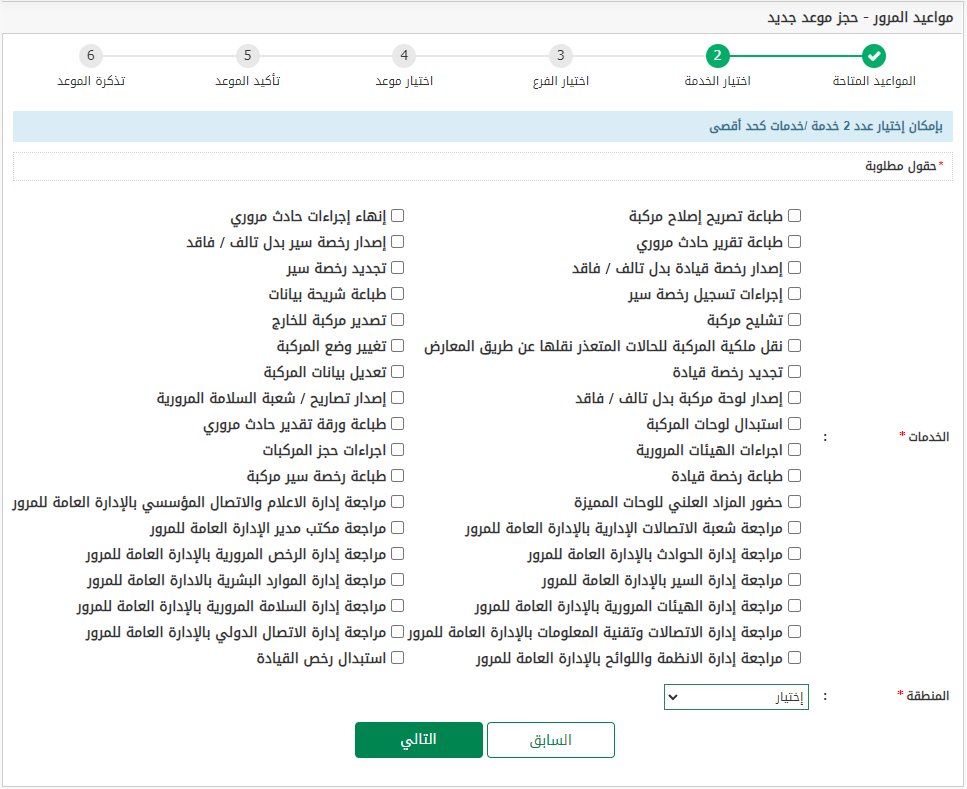Tick مراجعة إدارة الهيئات المرورية checkbox
The image size is (967, 789).
point(794,606)
